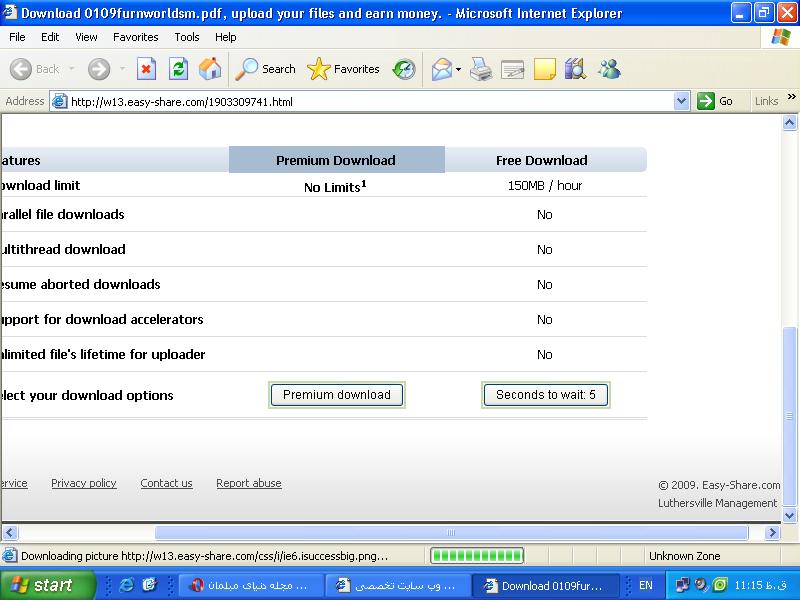The width and height of the screenshot is (800, 600).
Task: Open the Tools menu
Action: pos(187,37)
